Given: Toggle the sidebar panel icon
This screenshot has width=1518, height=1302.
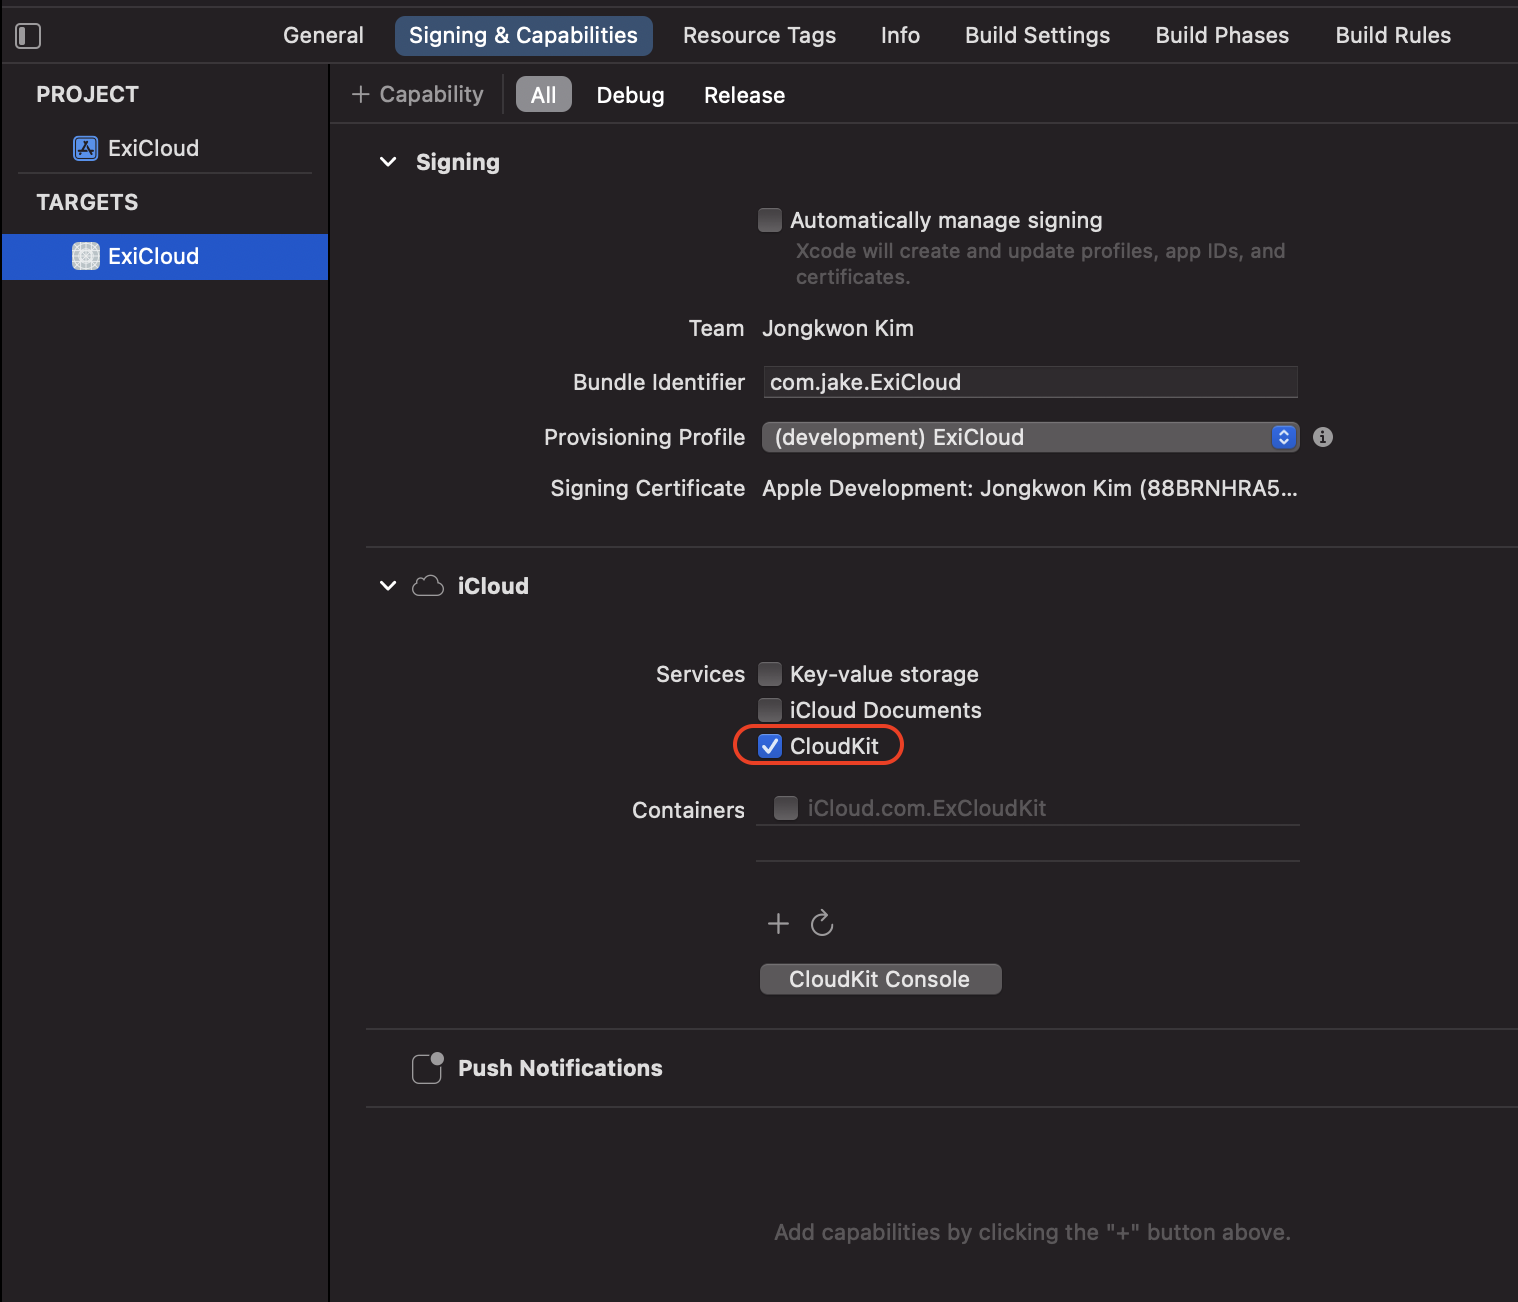Looking at the screenshot, I should click(28, 36).
